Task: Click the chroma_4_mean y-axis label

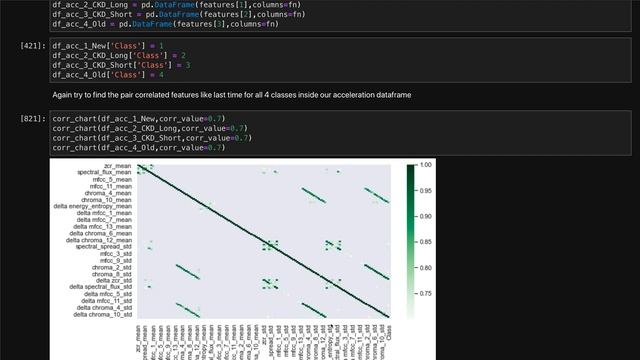Action: (108, 193)
